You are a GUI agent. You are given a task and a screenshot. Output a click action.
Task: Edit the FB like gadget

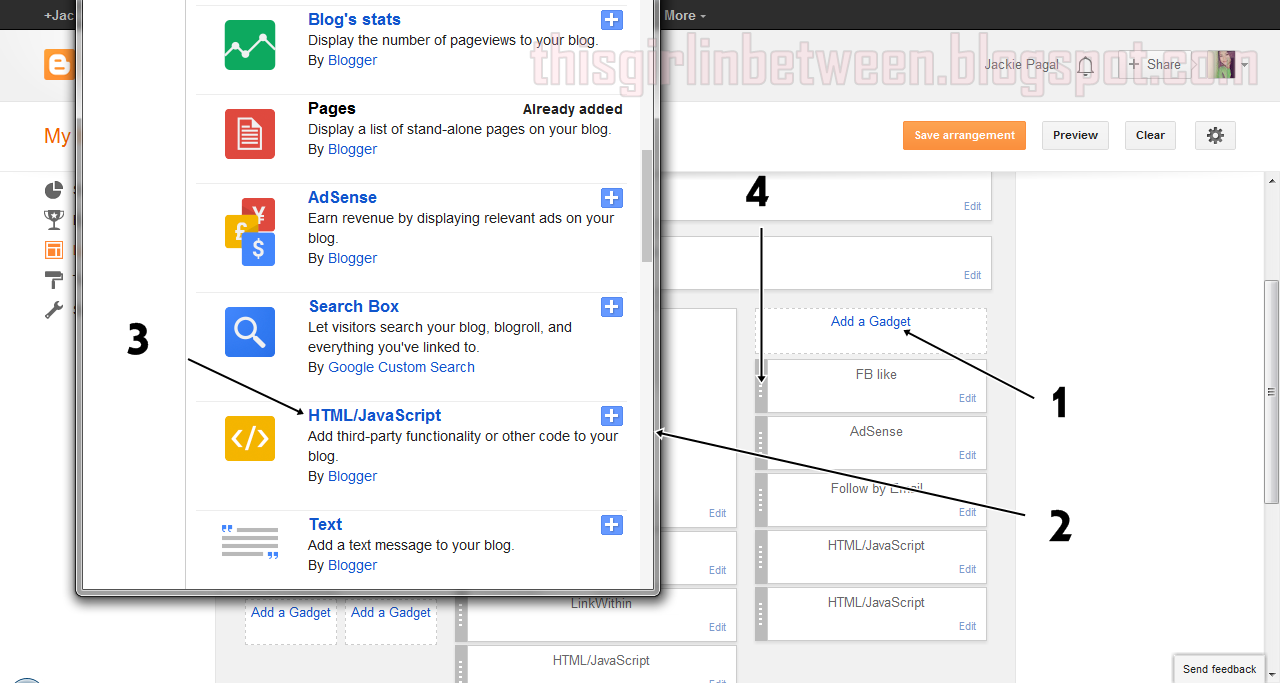click(x=967, y=398)
